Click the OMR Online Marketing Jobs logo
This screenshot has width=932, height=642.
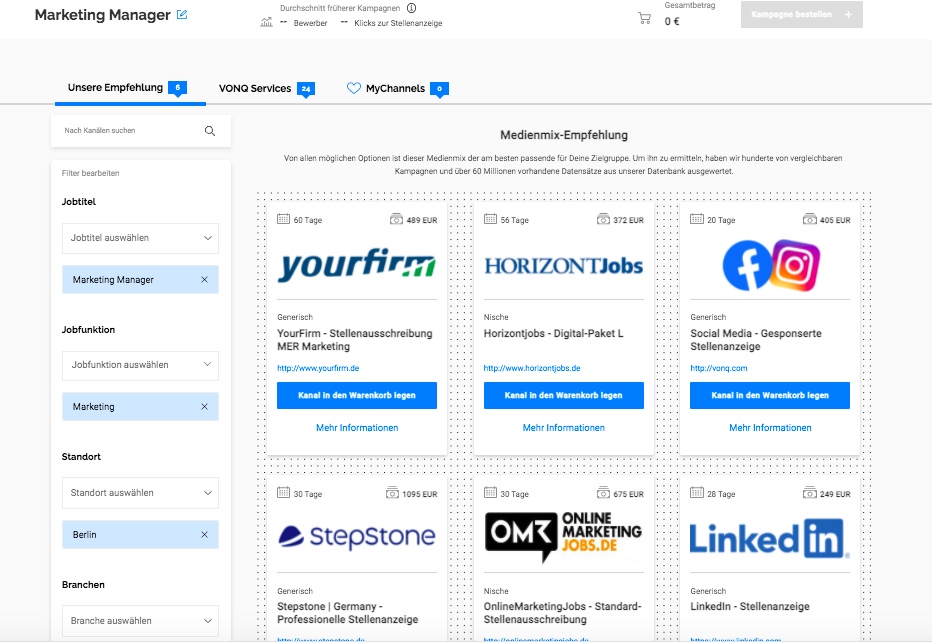(x=563, y=537)
